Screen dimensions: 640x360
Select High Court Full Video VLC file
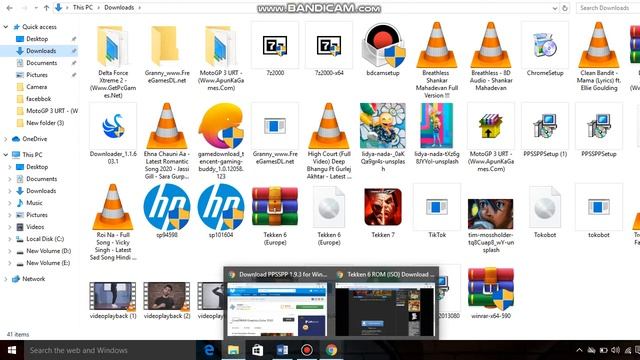point(329,141)
